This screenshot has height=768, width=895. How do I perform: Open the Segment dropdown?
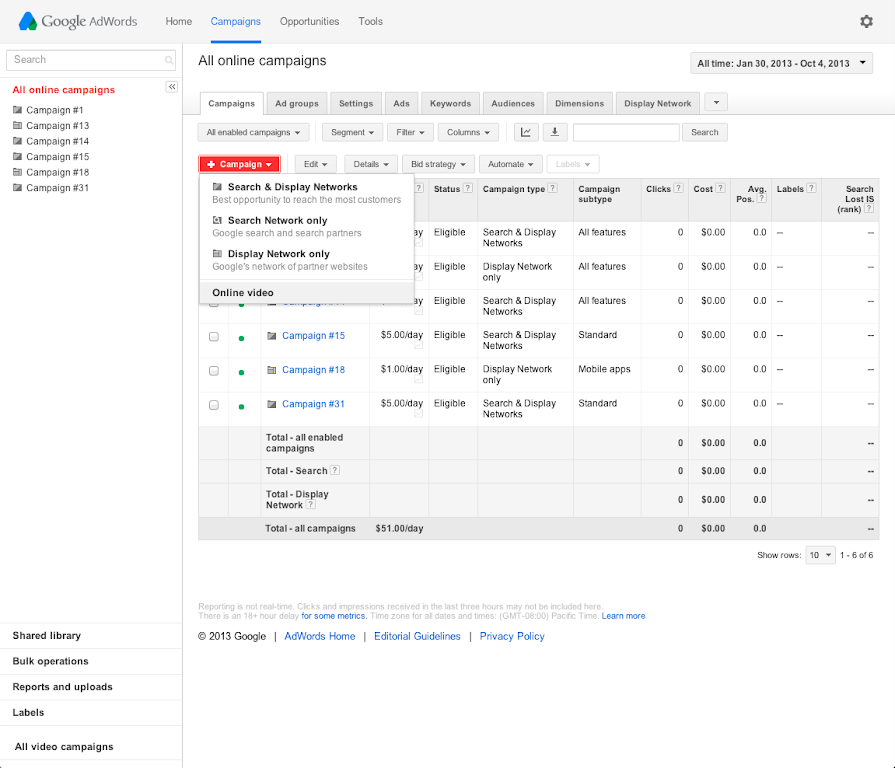click(x=352, y=132)
